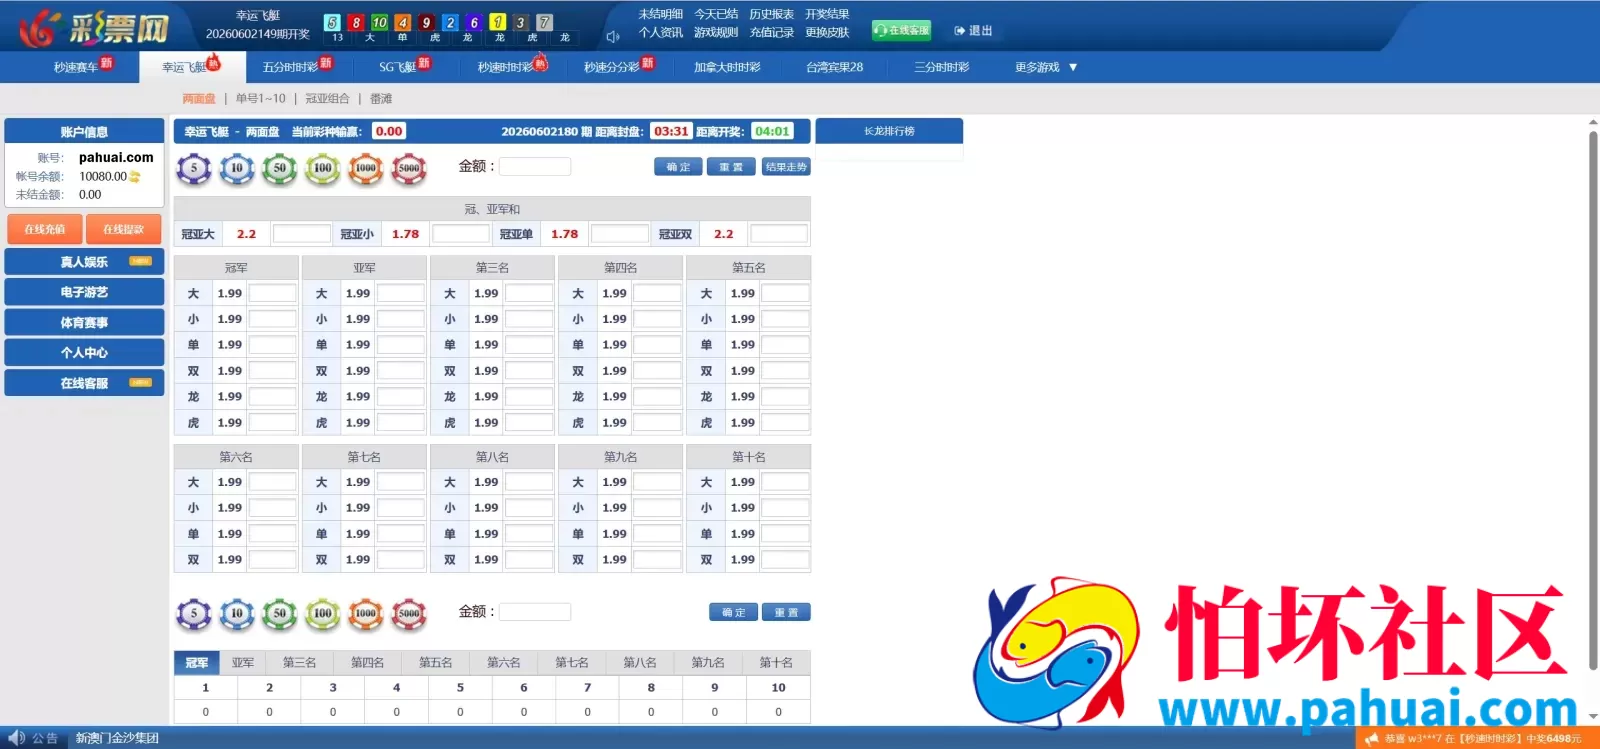Pick the lower 10 betting chip

[x=237, y=614]
